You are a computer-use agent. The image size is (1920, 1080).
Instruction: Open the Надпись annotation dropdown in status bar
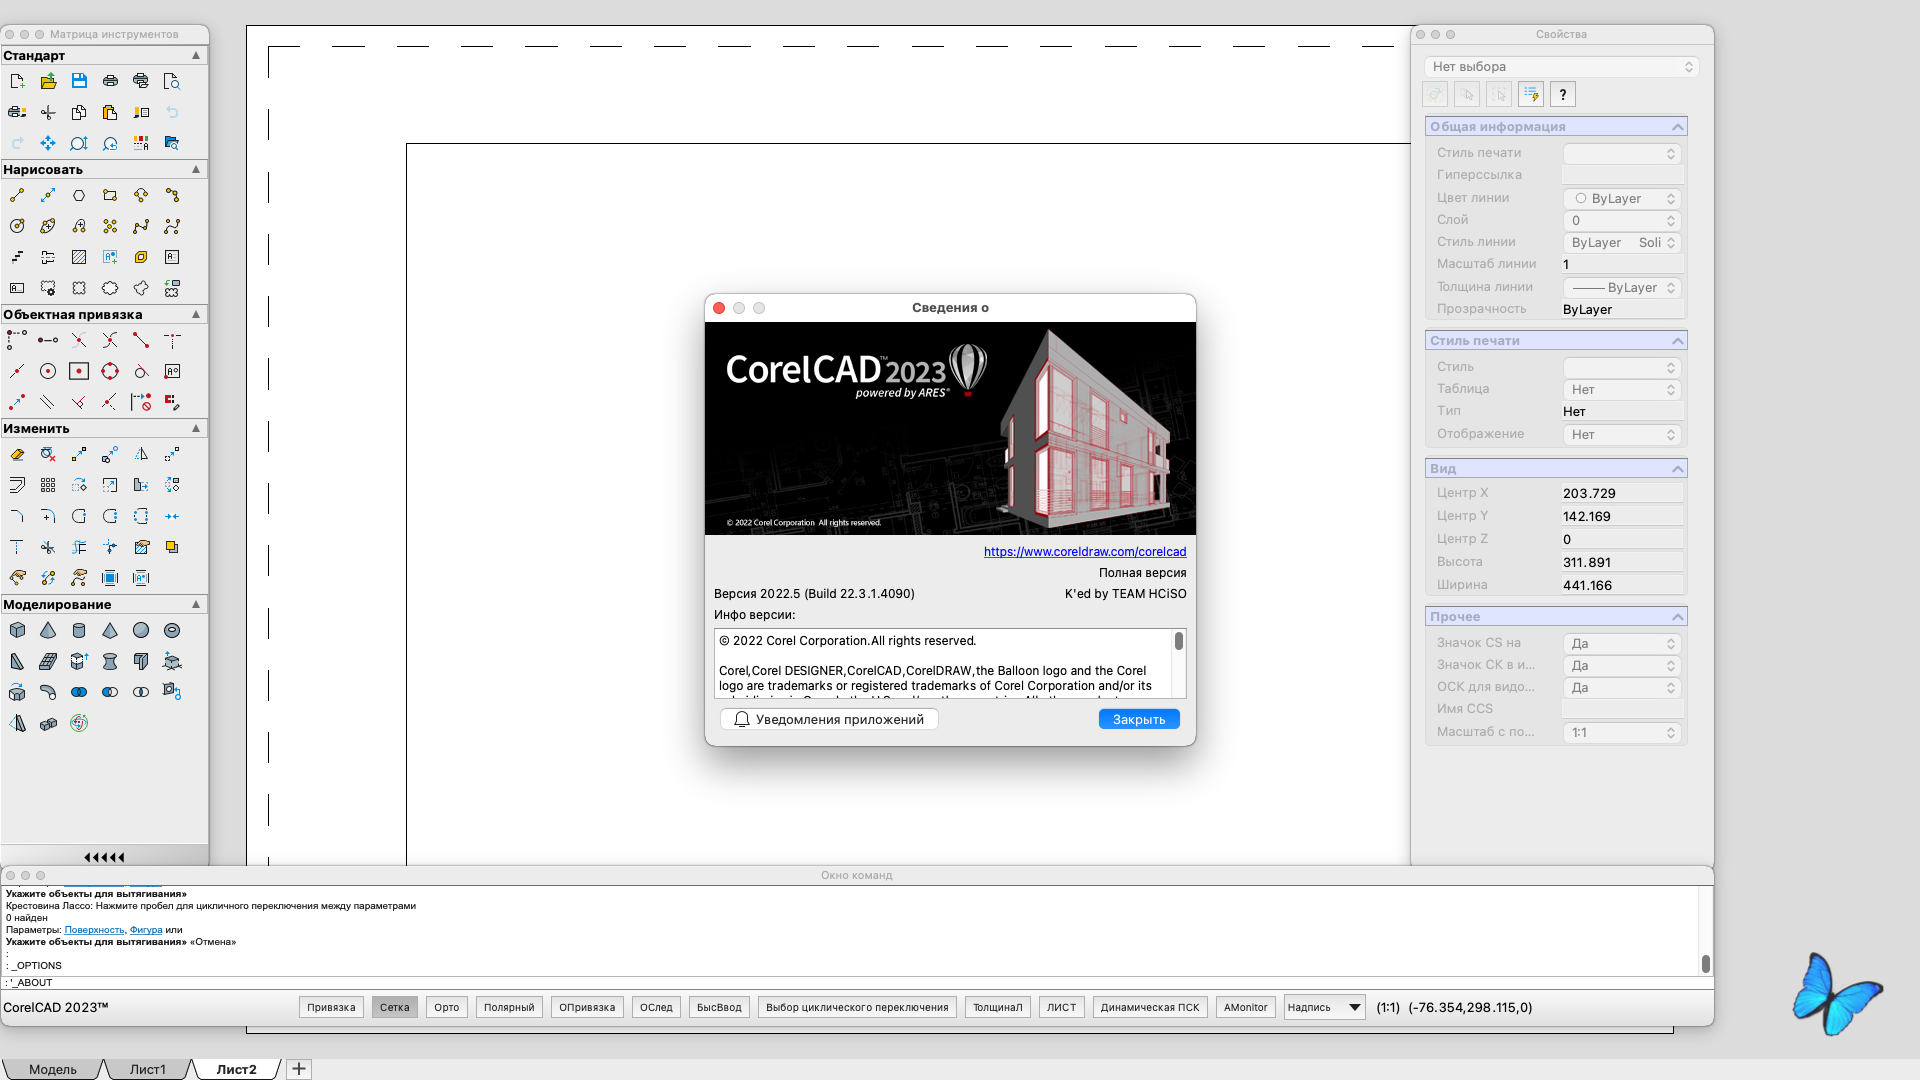(x=1324, y=1007)
